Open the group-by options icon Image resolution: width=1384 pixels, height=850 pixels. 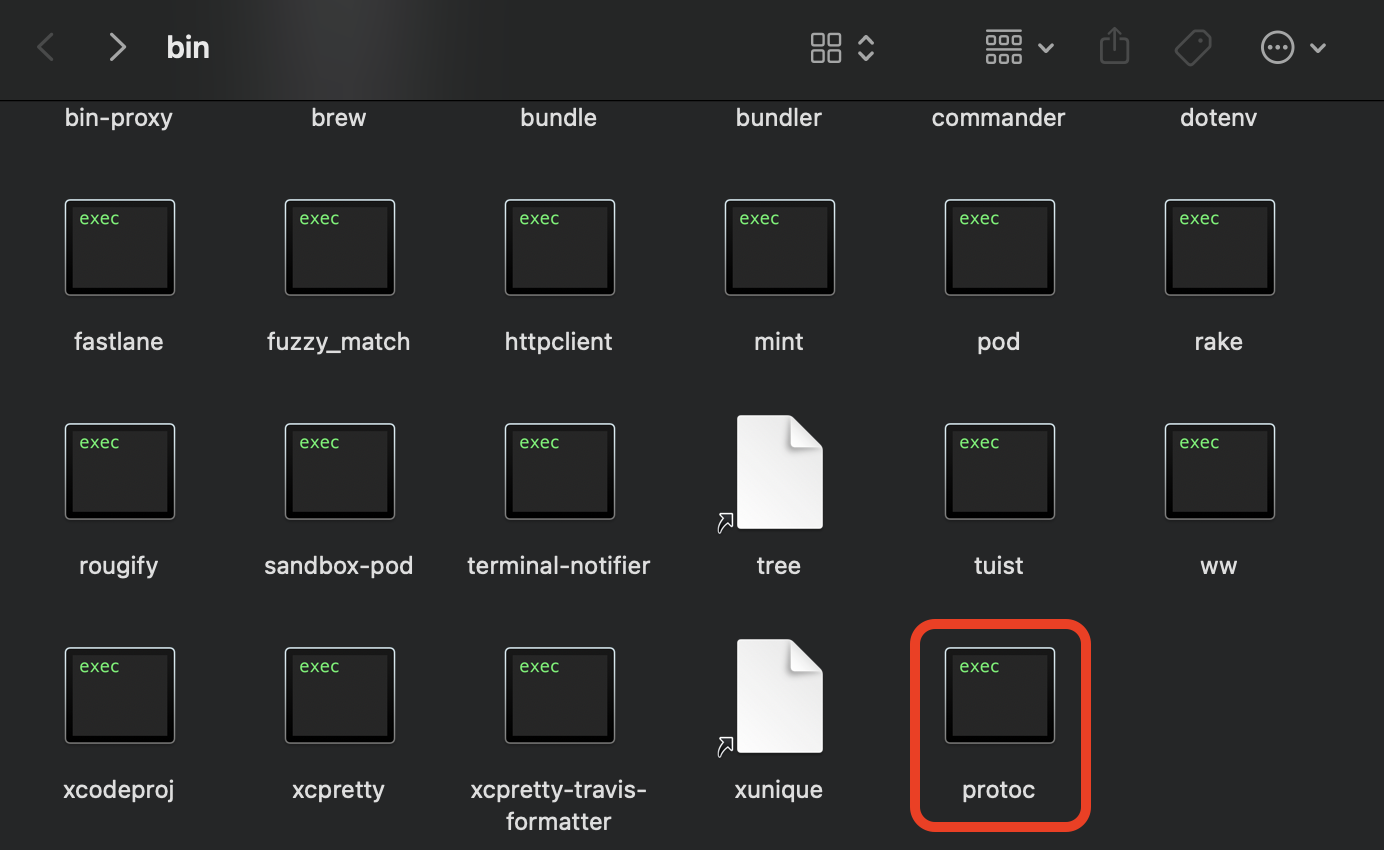click(1004, 47)
